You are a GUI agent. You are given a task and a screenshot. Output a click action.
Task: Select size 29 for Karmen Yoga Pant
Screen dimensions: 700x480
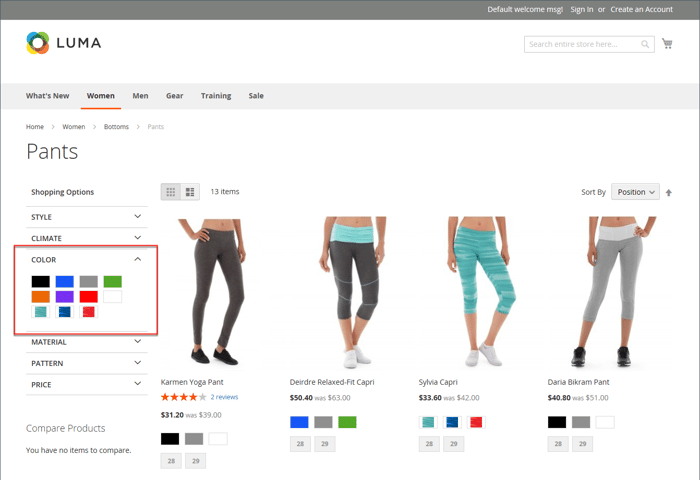[196, 461]
